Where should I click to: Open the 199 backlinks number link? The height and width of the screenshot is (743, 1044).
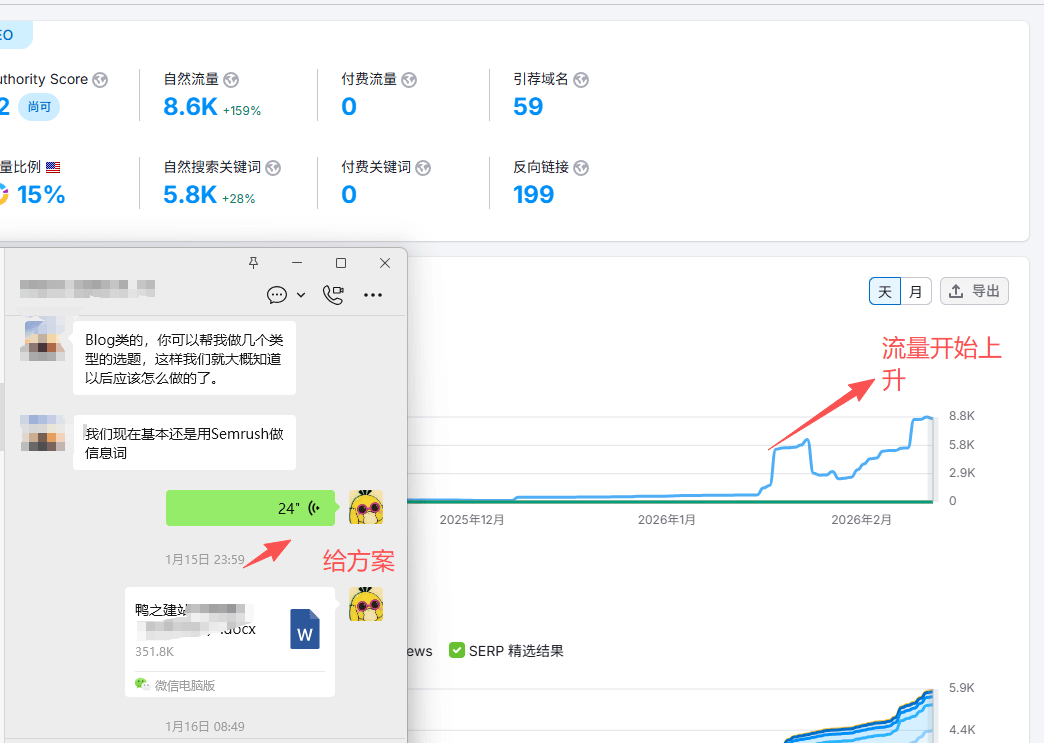point(533,195)
